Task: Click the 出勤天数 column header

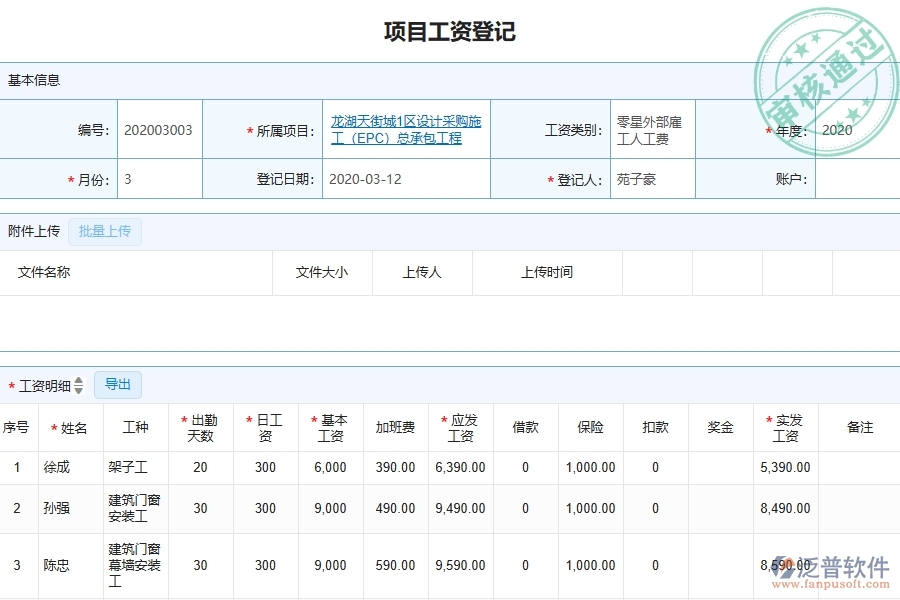Action: coord(201,427)
